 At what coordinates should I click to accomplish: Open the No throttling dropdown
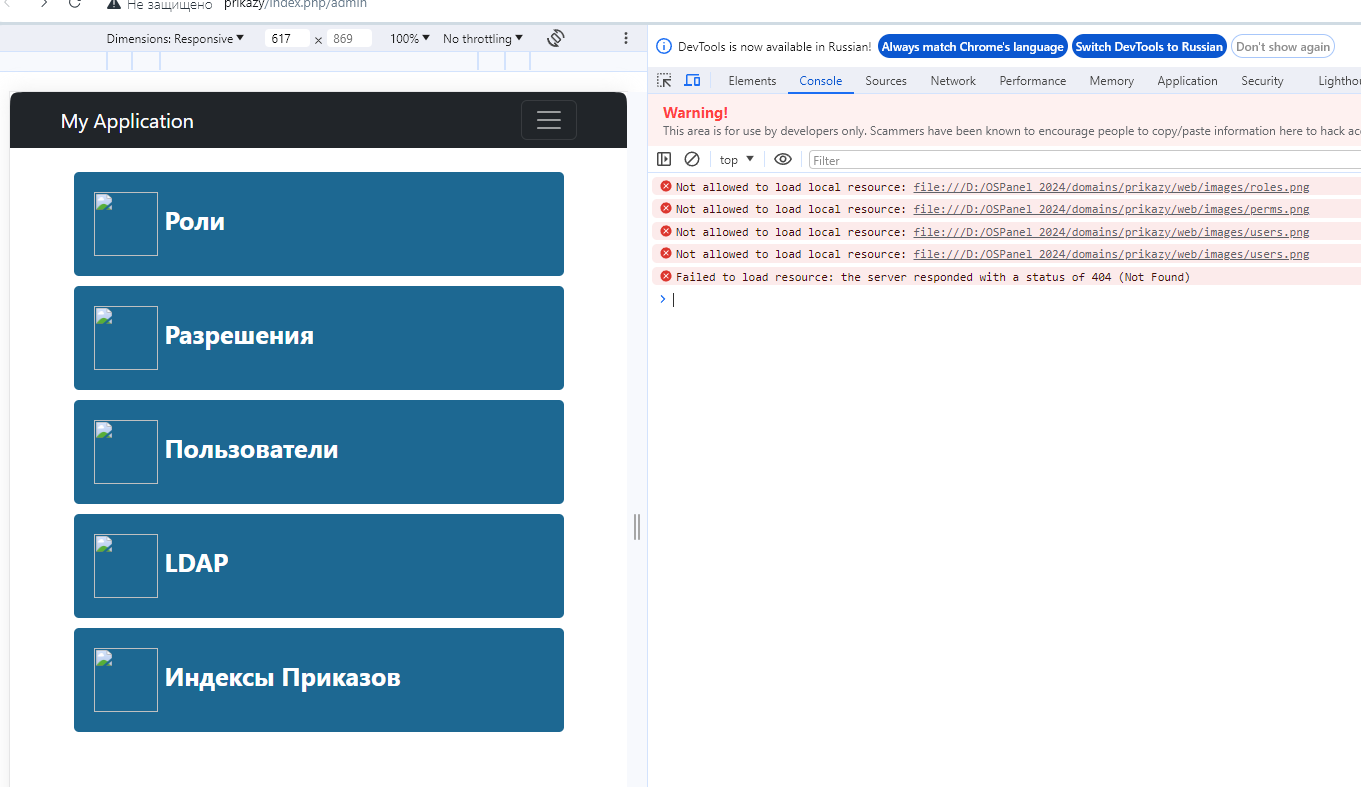tap(482, 38)
